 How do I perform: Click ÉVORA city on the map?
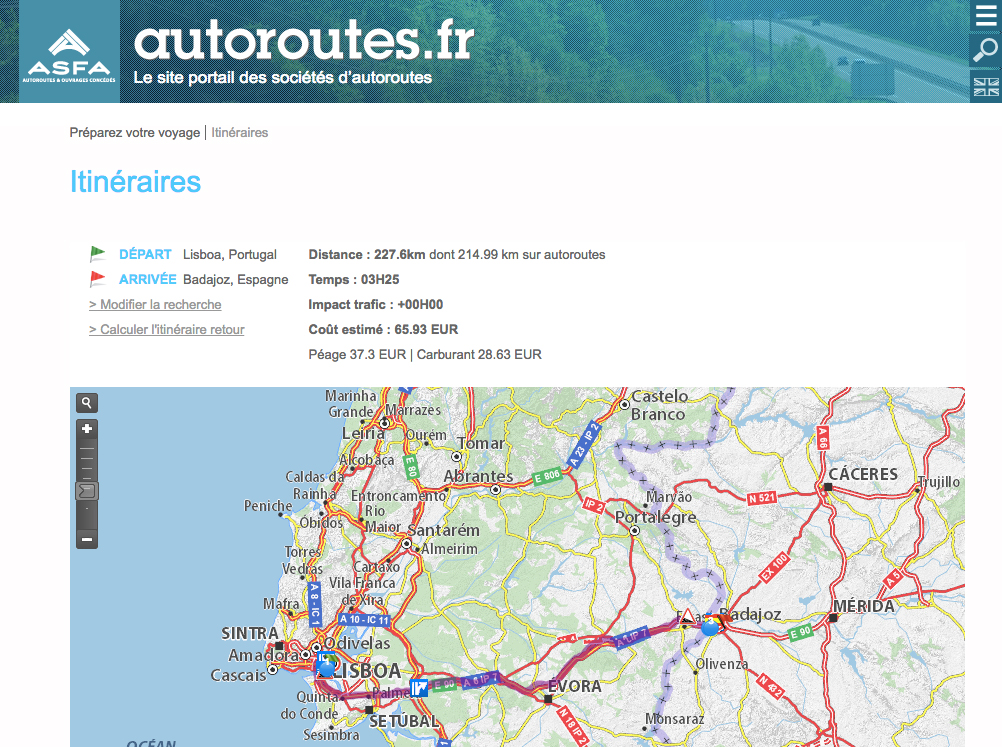(574, 687)
